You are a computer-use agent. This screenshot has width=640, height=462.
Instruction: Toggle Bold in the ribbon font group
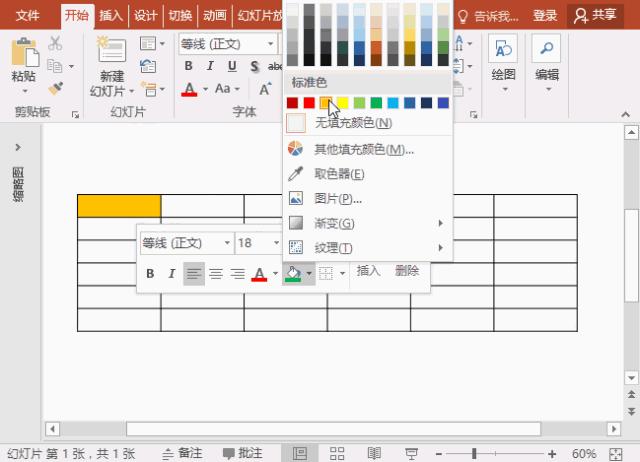click(188, 66)
